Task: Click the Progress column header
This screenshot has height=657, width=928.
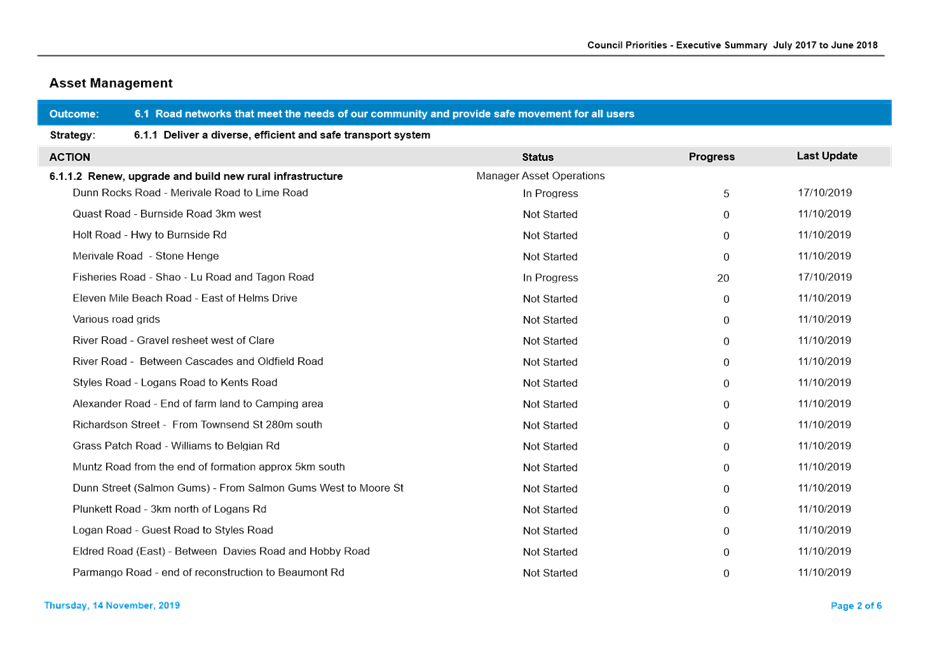Action: tap(711, 157)
